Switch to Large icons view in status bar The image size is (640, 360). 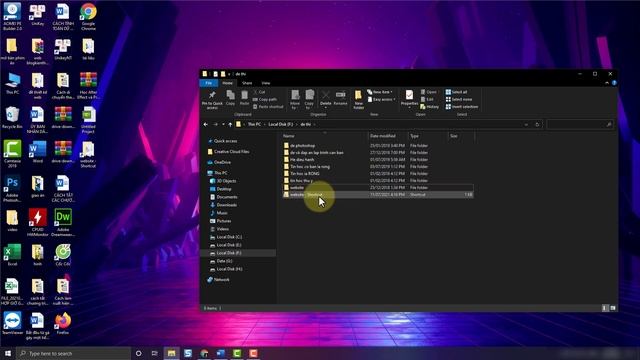[x=613, y=308]
